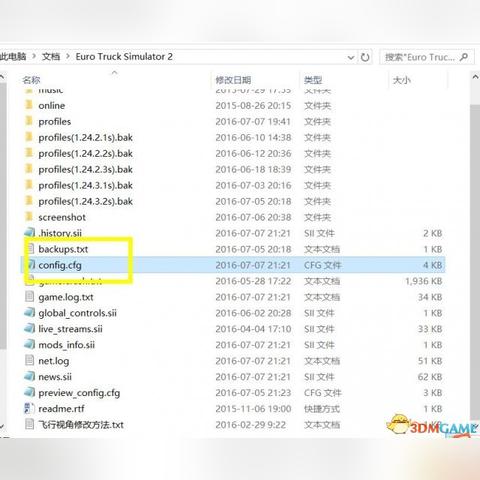This screenshot has height=480, width=480.
Task: Click the backups.txt file icon
Action: pos(30,249)
